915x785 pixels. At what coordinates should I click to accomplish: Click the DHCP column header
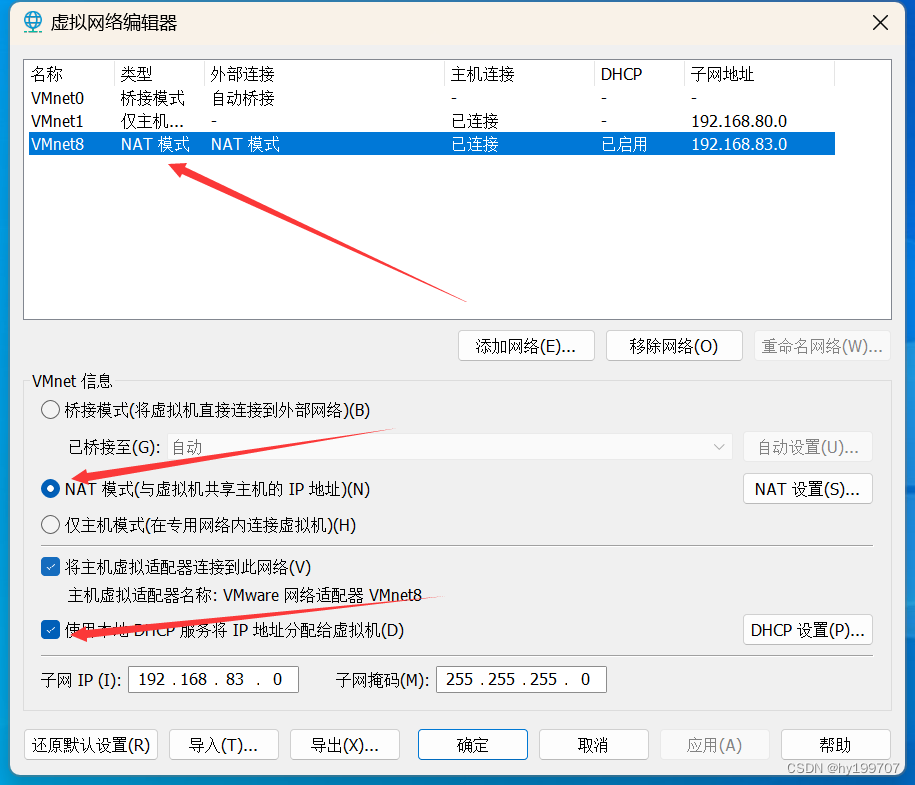639,74
